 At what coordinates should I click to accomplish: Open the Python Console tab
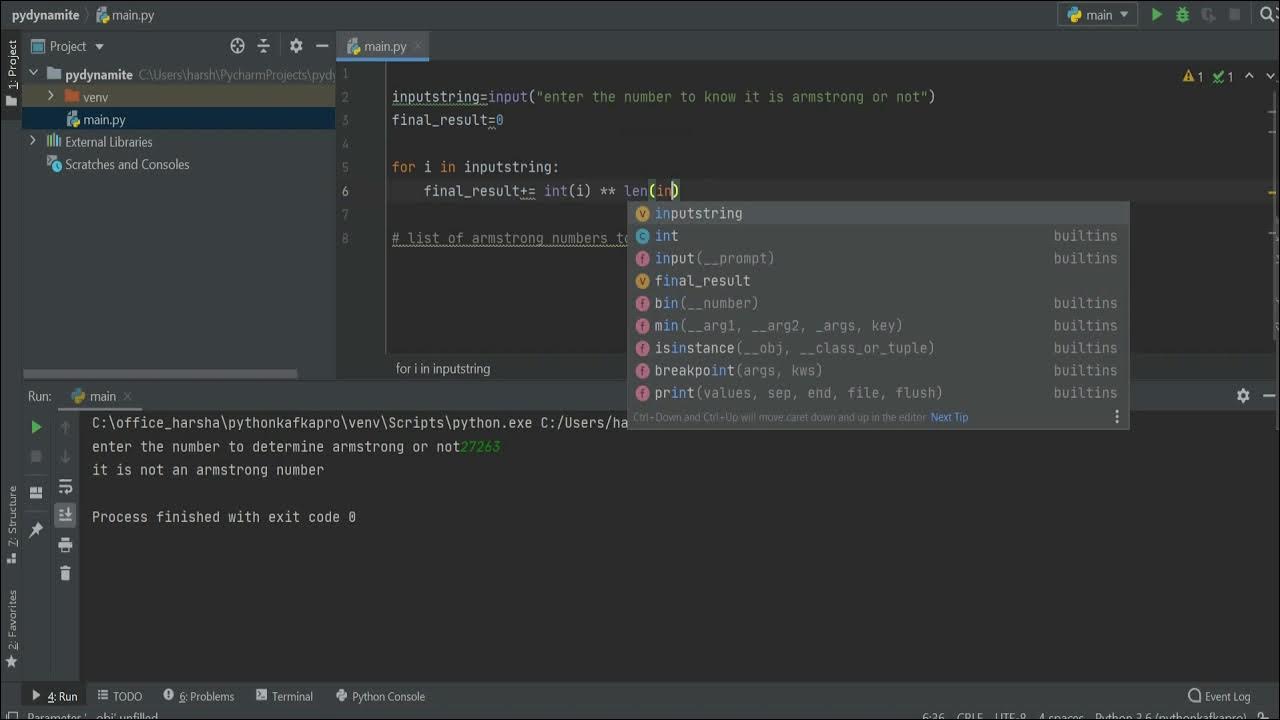[x=380, y=696]
